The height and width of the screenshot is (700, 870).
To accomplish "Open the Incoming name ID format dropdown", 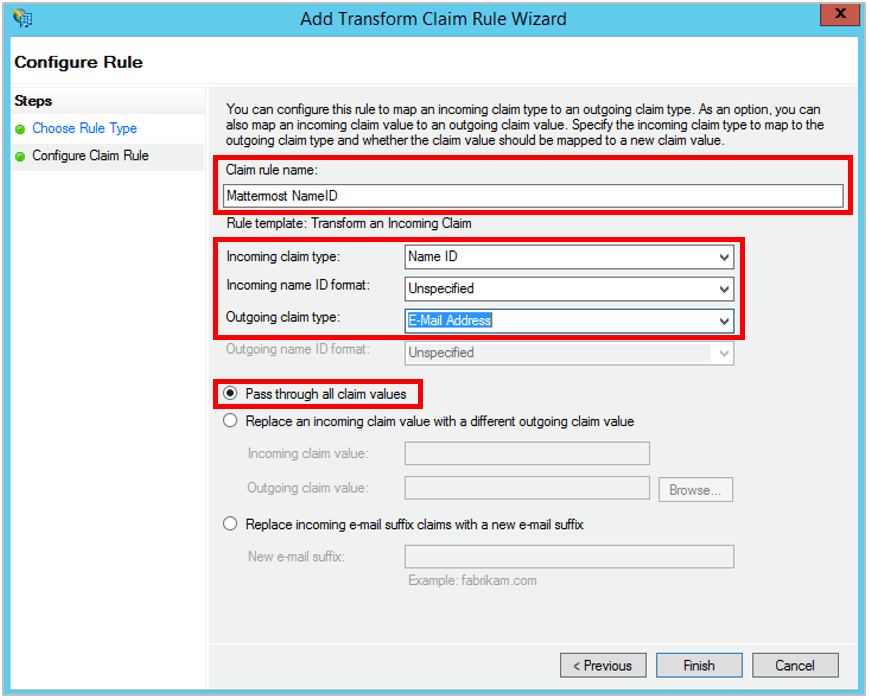I will click(724, 288).
